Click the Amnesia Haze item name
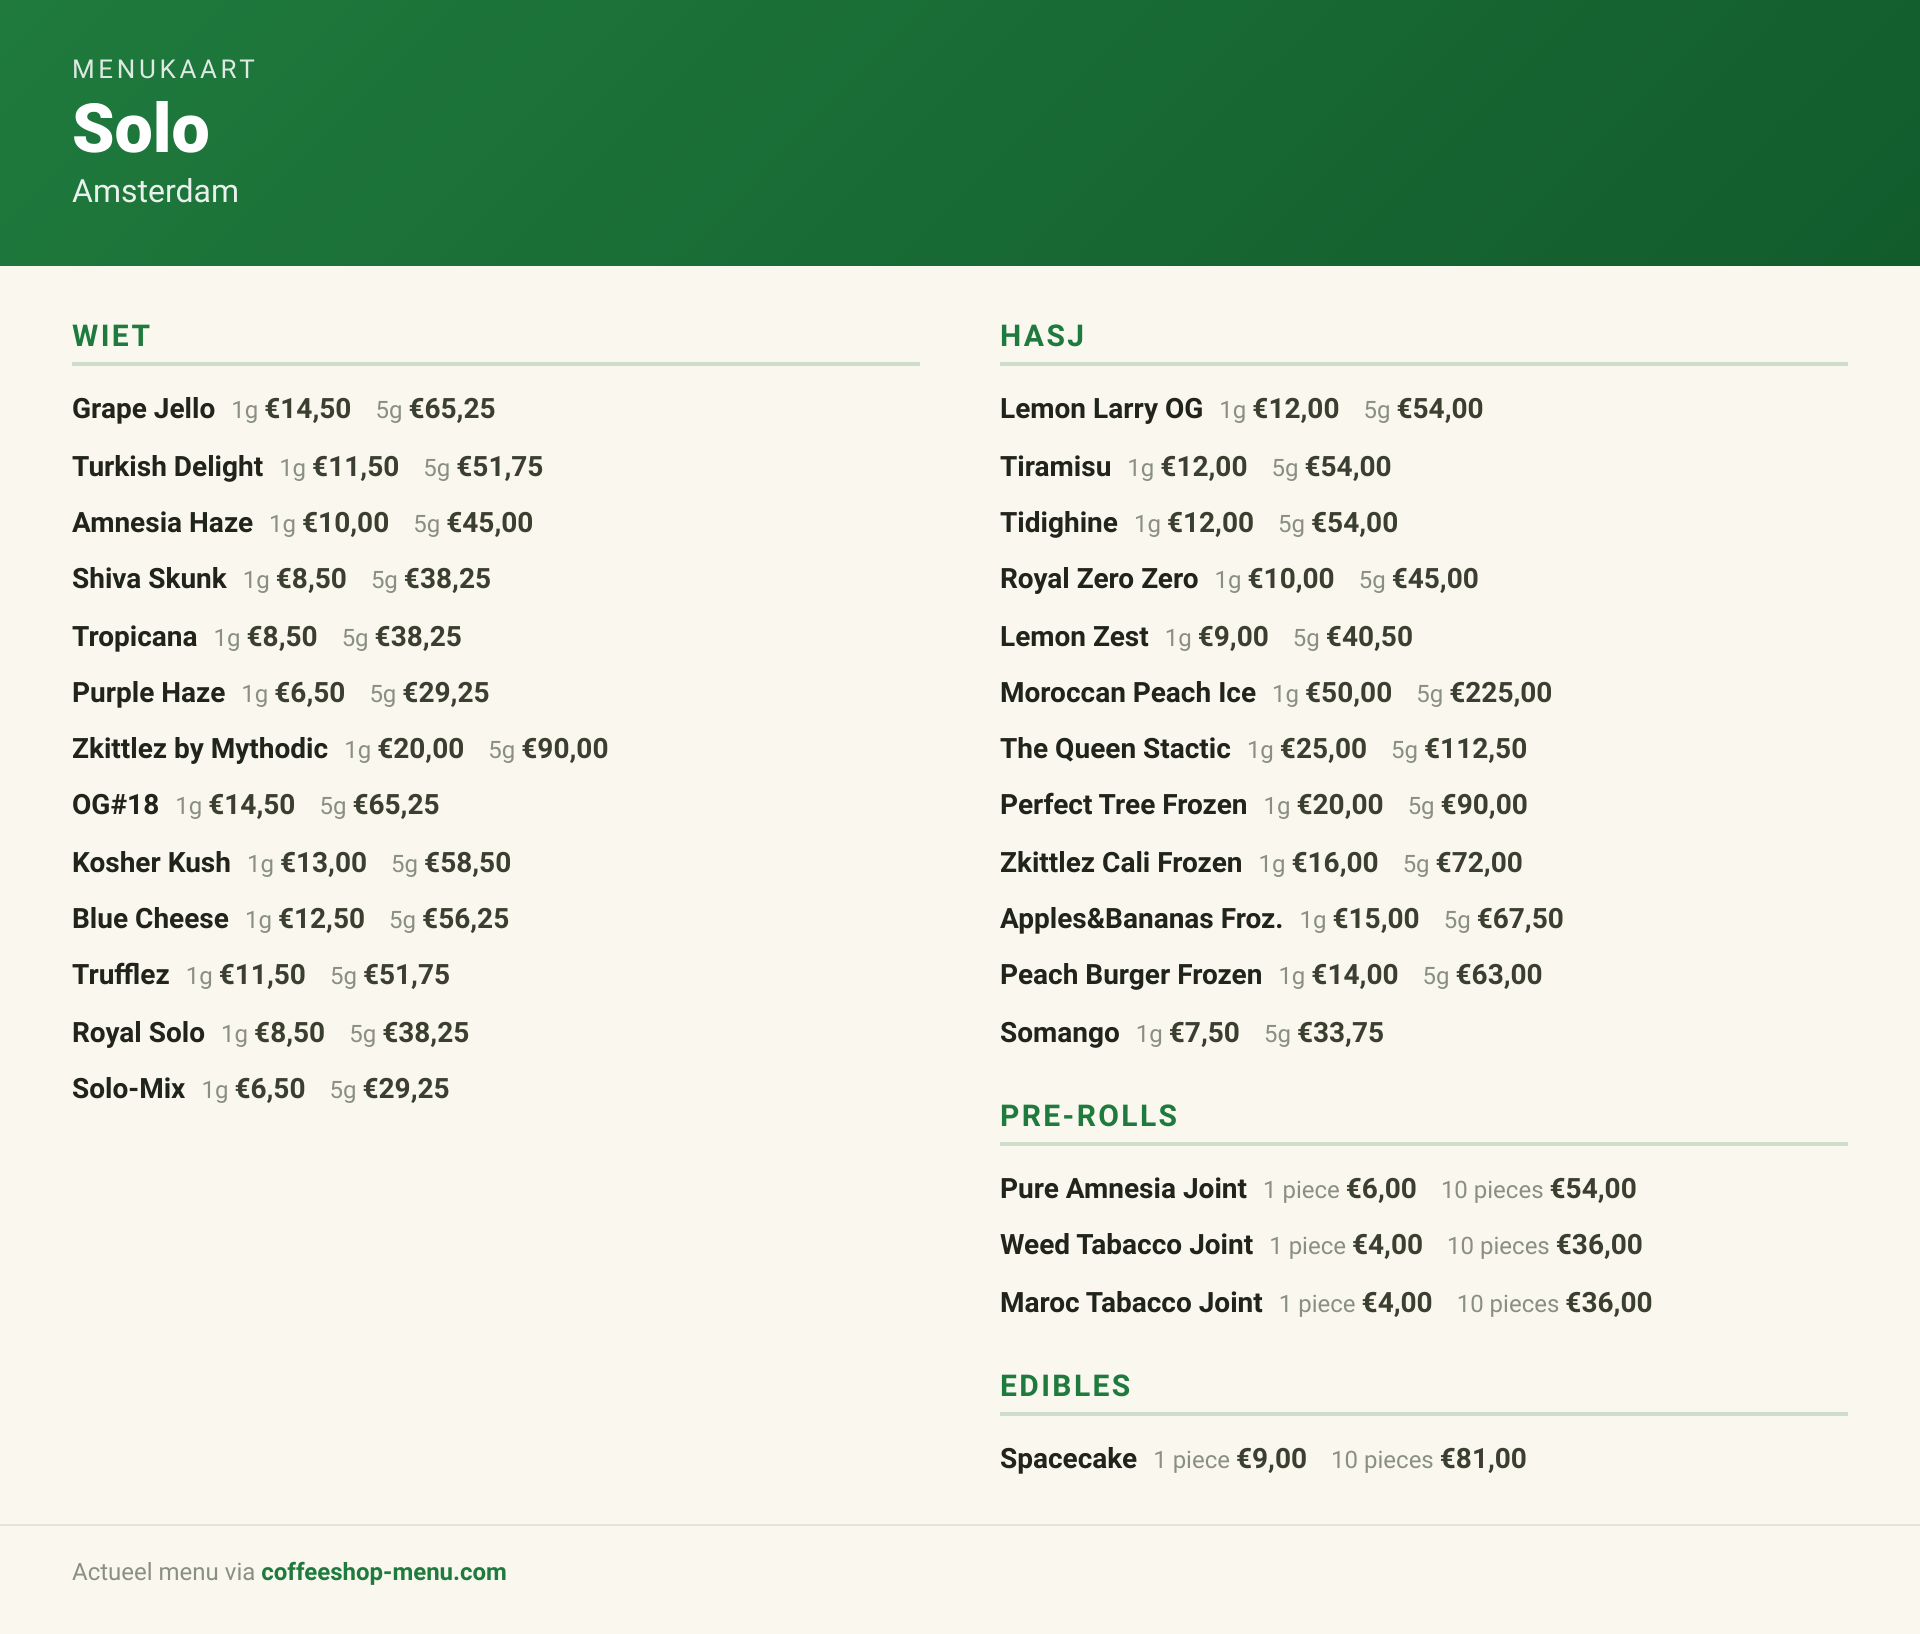 [162, 523]
